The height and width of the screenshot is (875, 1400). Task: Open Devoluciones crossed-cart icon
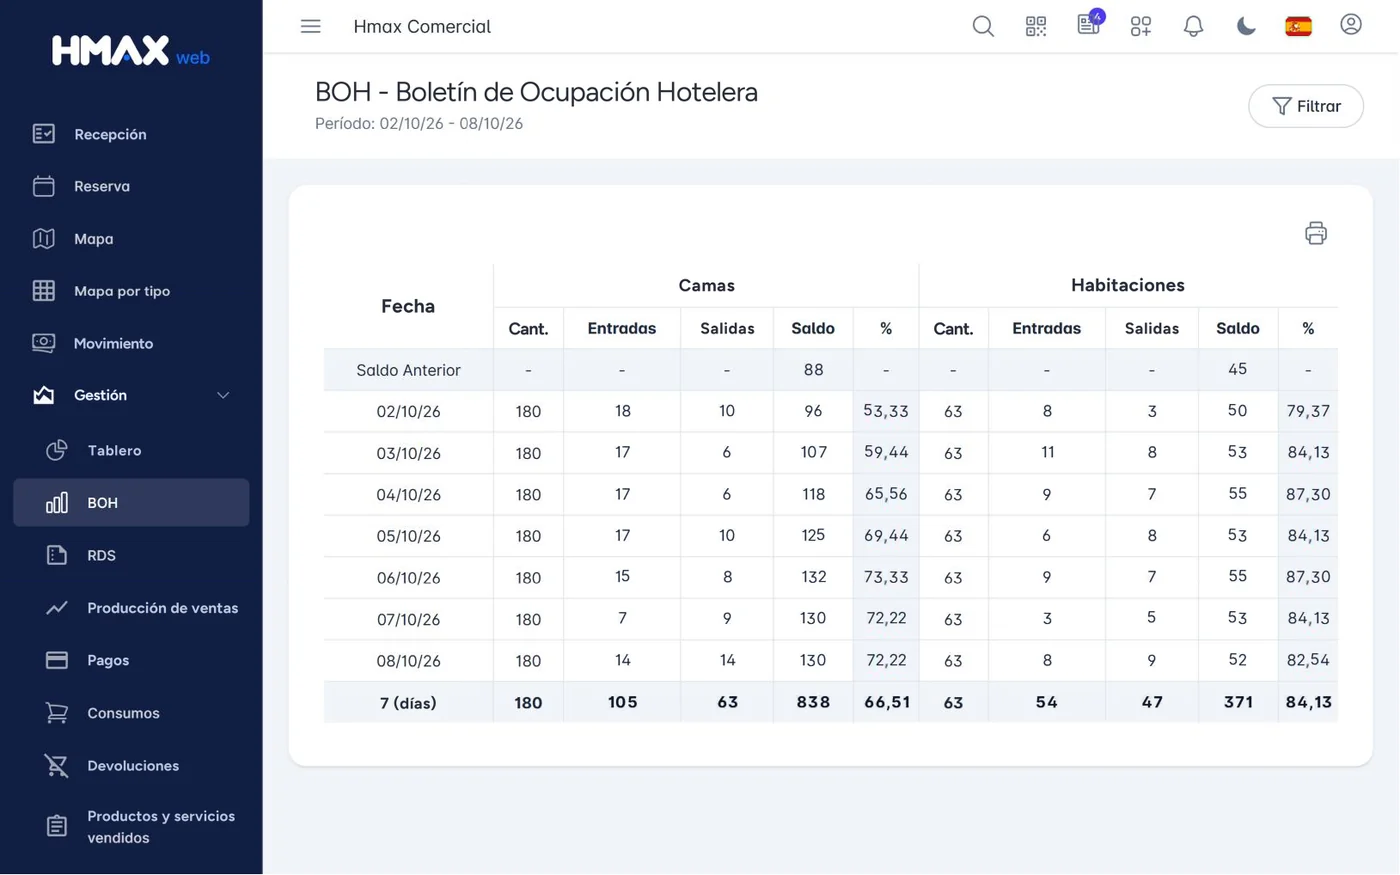coord(57,766)
